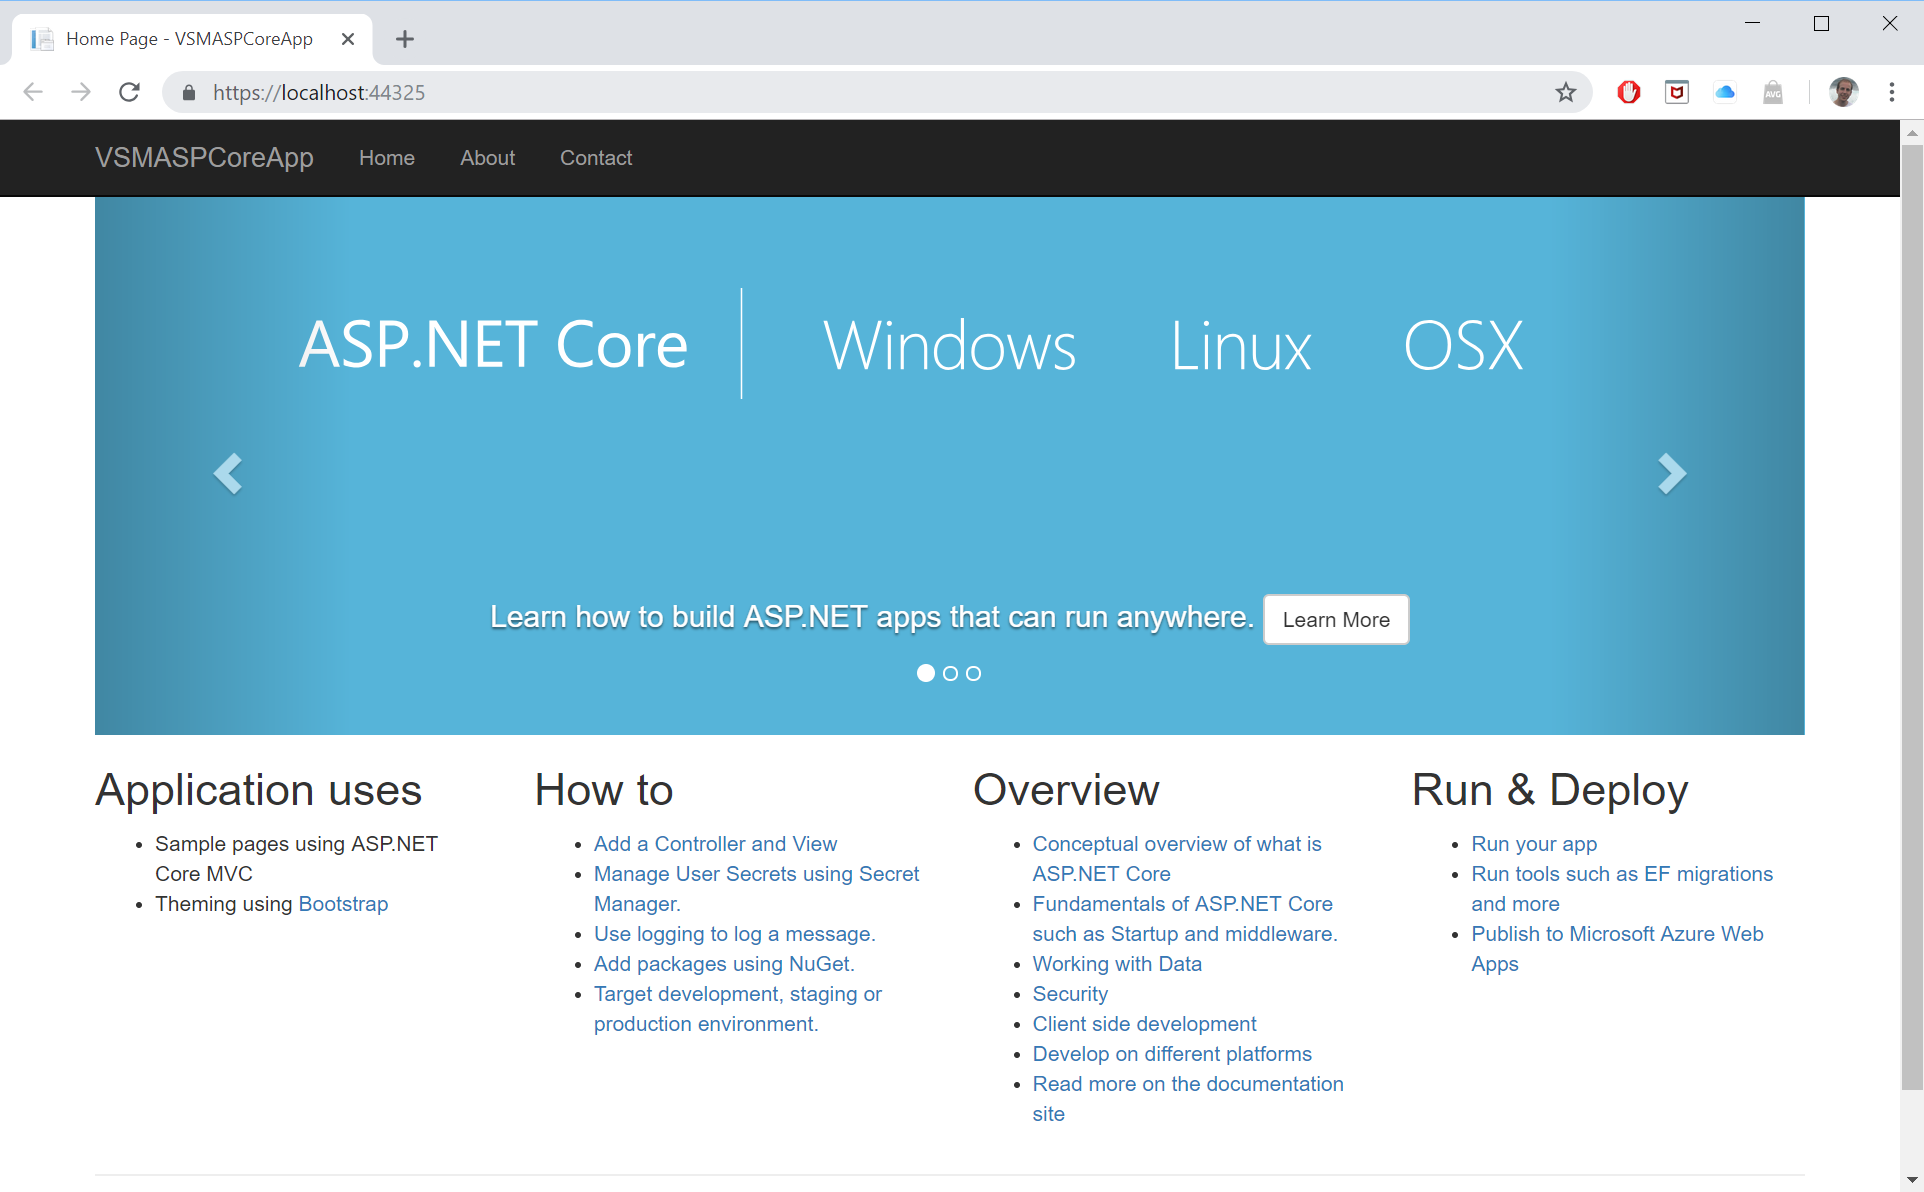
Task: Bookmark page with the star icon
Action: [1565, 92]
